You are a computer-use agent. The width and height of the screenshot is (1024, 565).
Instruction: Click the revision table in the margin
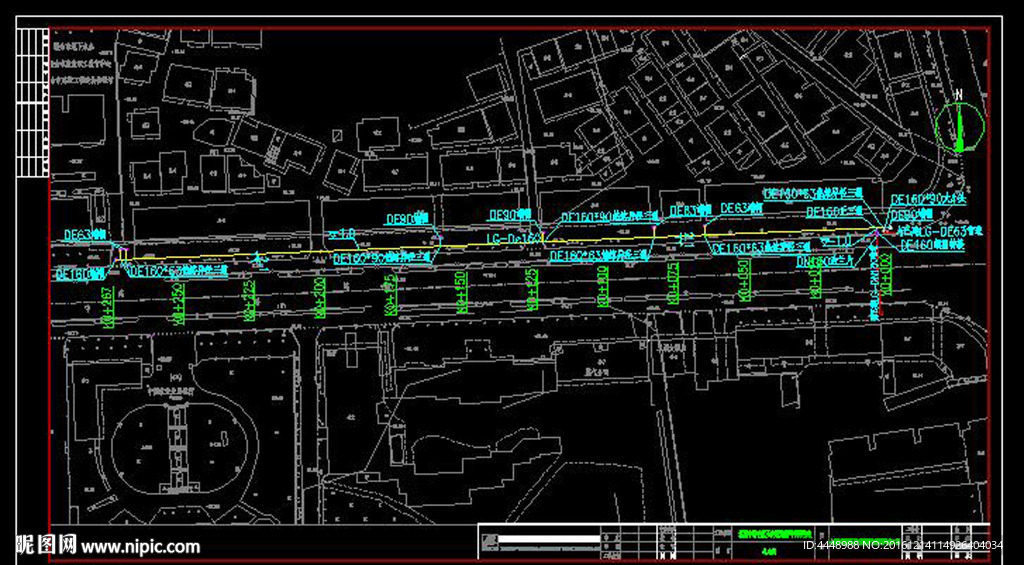(x=33, y=103)
